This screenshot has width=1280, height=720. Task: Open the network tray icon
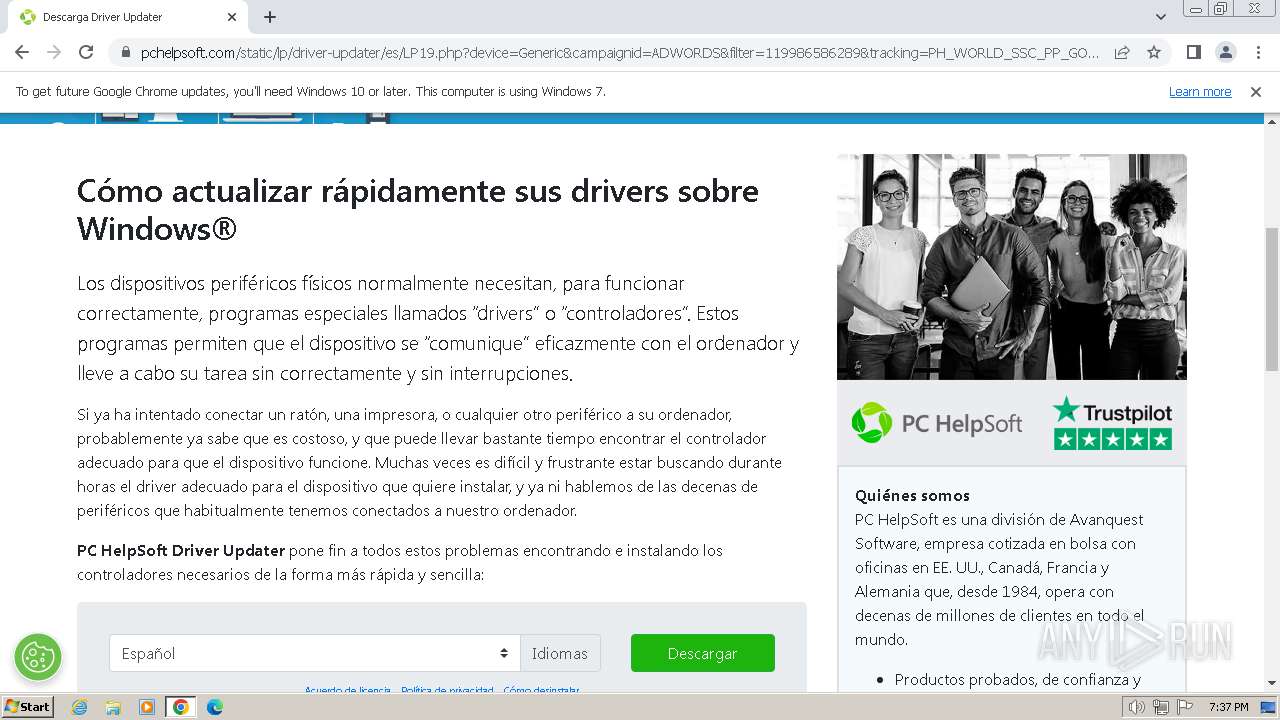click(1160, 707)
